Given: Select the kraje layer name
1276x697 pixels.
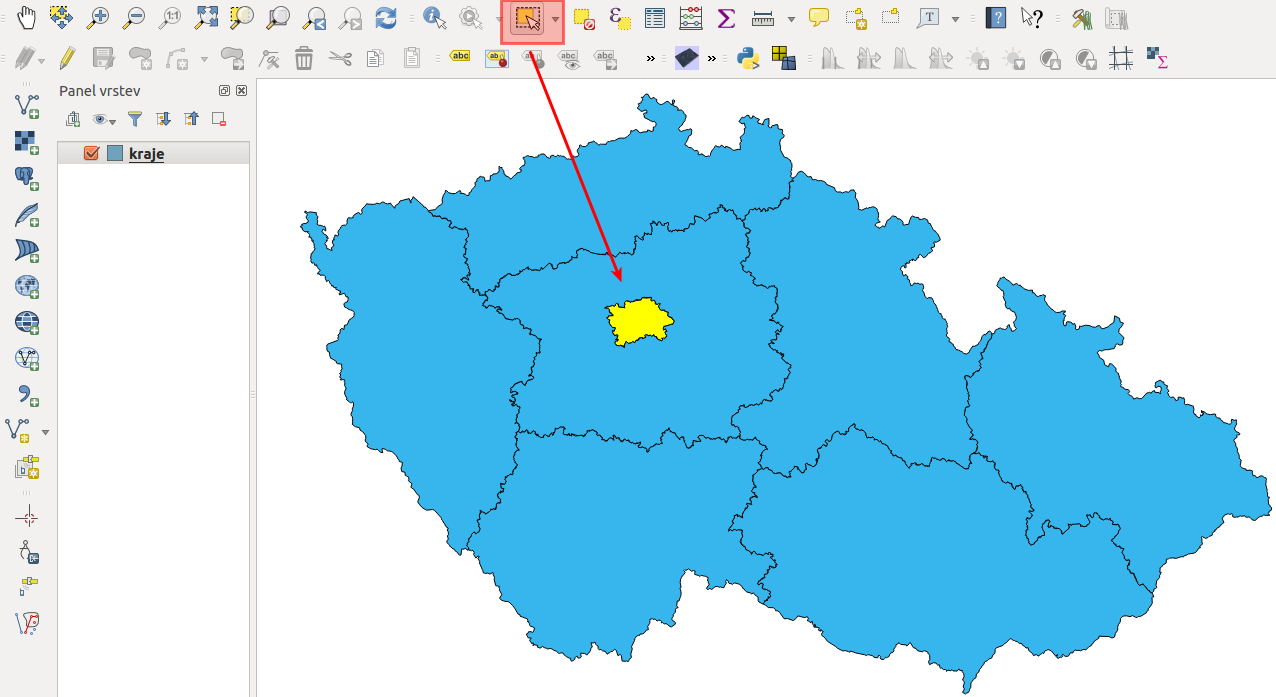Looking at the screenshot, I should click(x=146, y=153).
